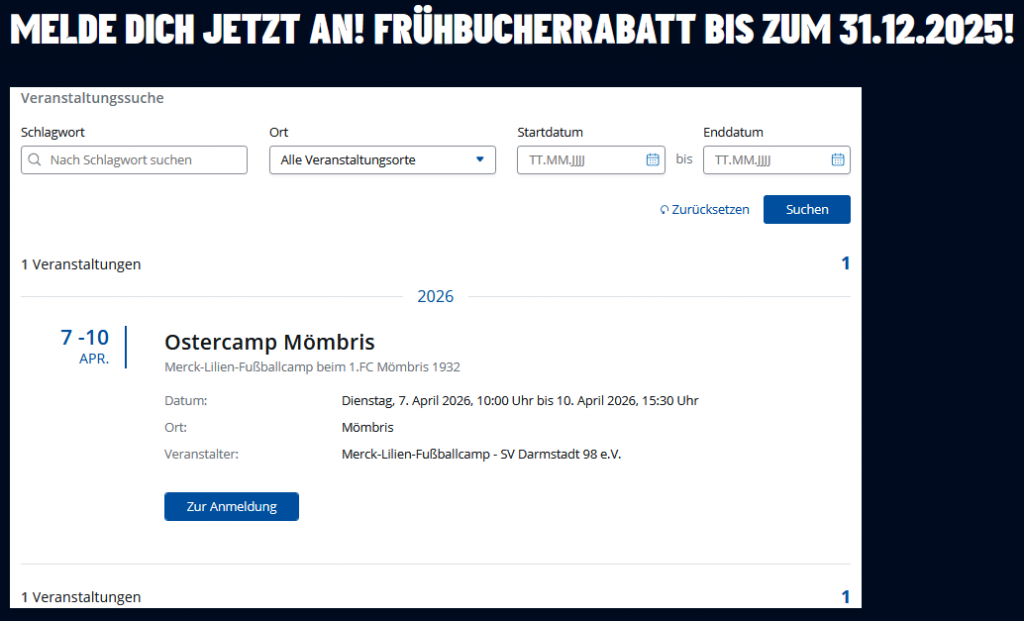Open the Startdatum calendar picker icon
Image resolution: width=1024 pixels, height=621 pixels.
652,160
